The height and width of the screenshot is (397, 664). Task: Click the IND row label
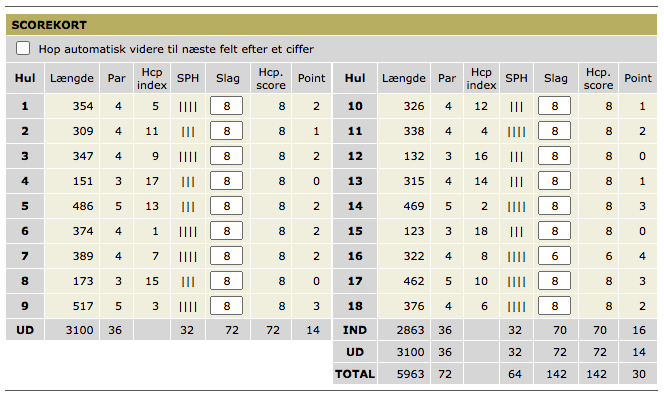355,330
